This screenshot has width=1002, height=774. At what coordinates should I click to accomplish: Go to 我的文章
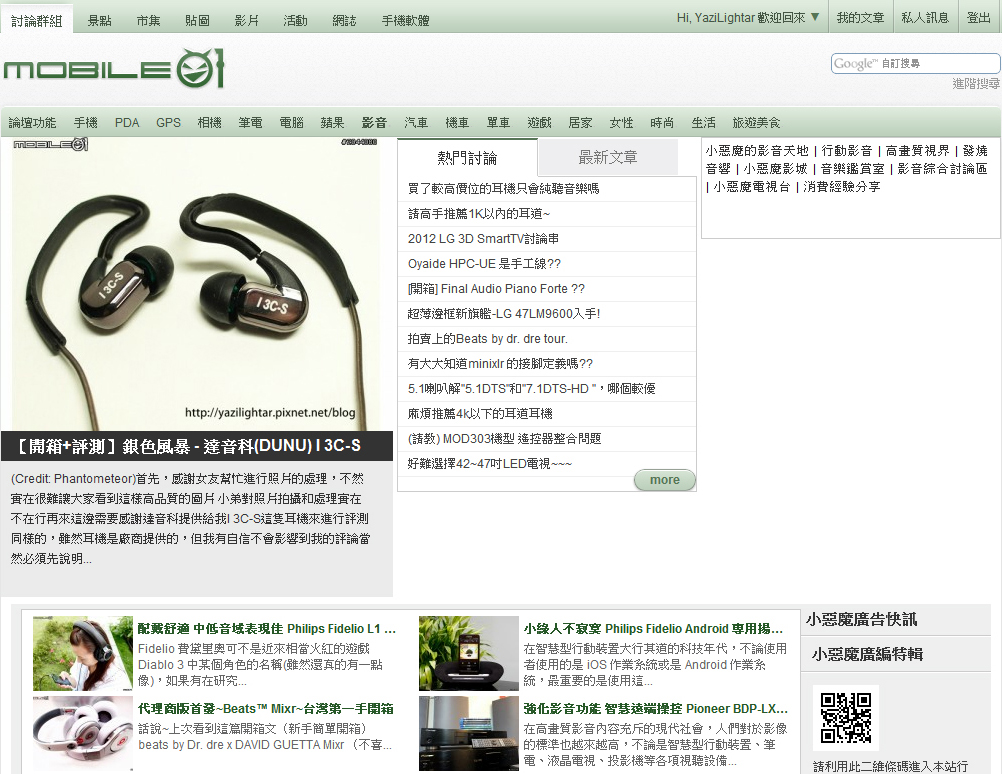click(860, 18)
